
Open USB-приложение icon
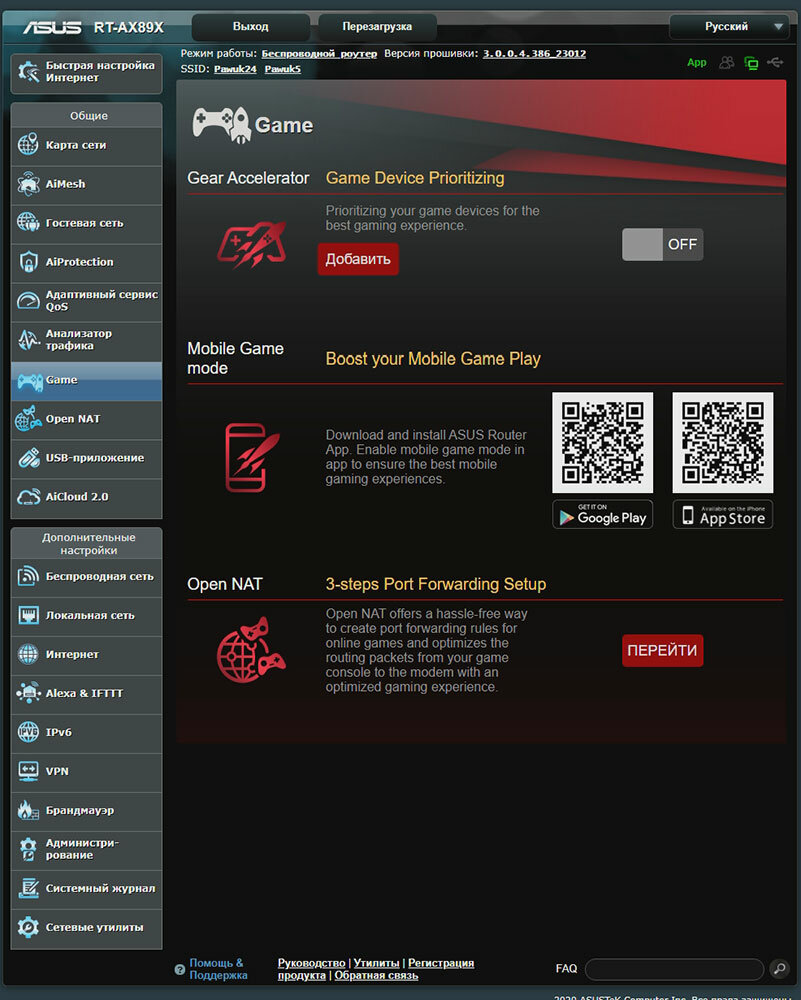[28, 457]
